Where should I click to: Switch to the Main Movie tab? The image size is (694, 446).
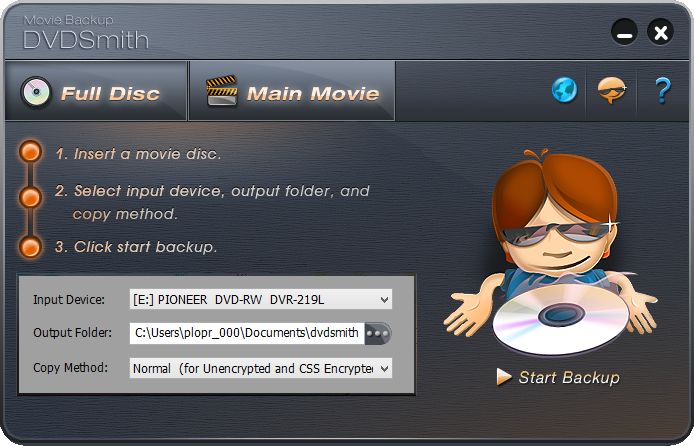[292, 91]
